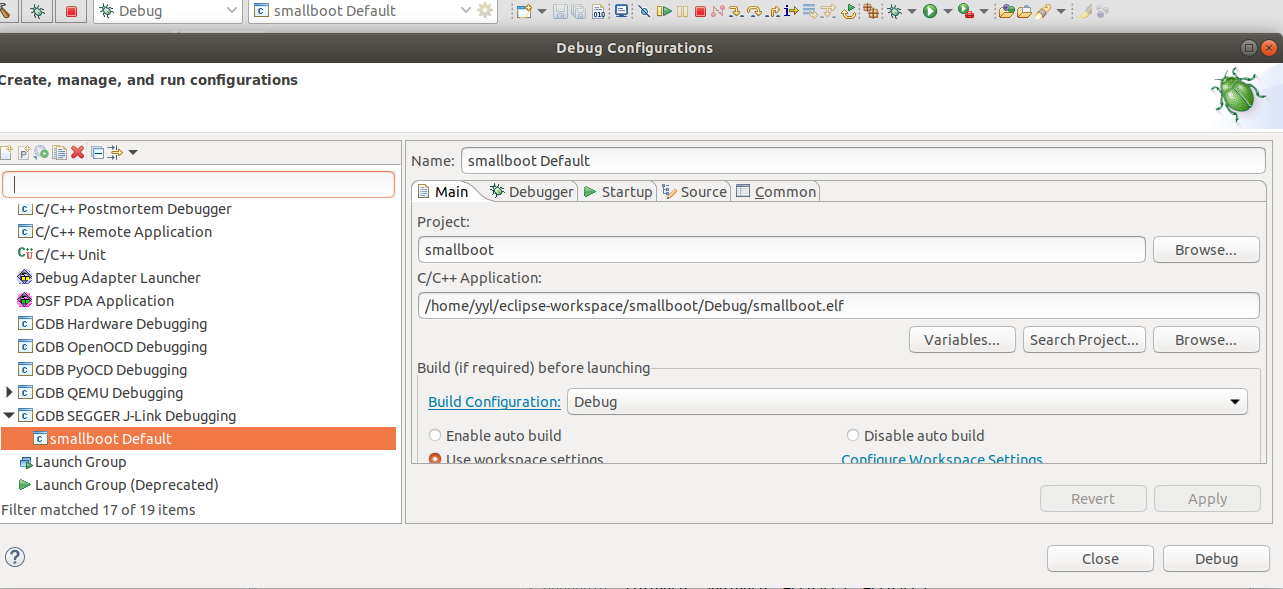Enable the auto build radio button
The image size is (1283, 589).
coord(435,435)
